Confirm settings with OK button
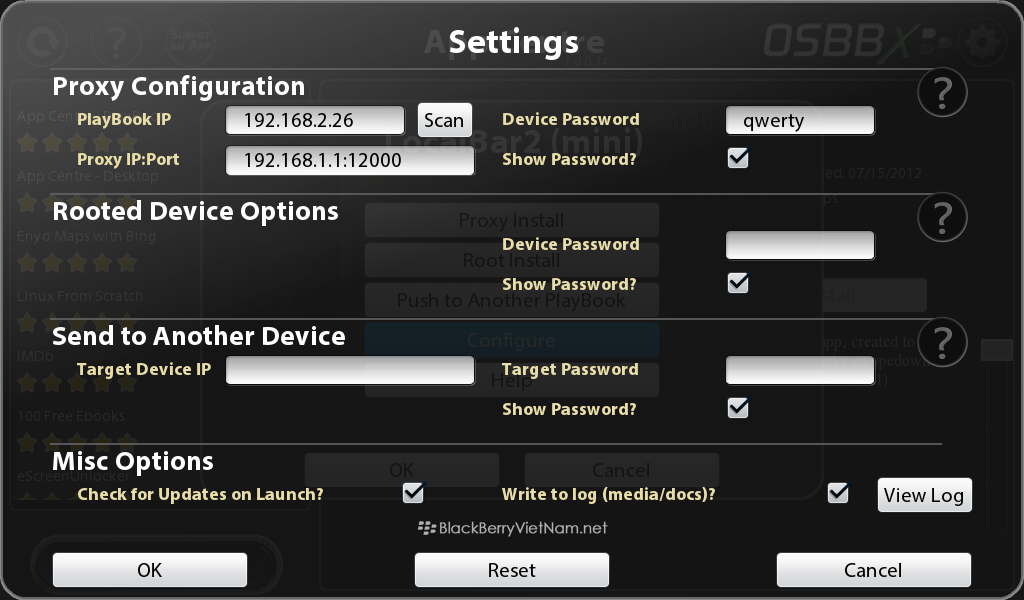The height and width of the screenshot is (600, 1024). [150, 570]
